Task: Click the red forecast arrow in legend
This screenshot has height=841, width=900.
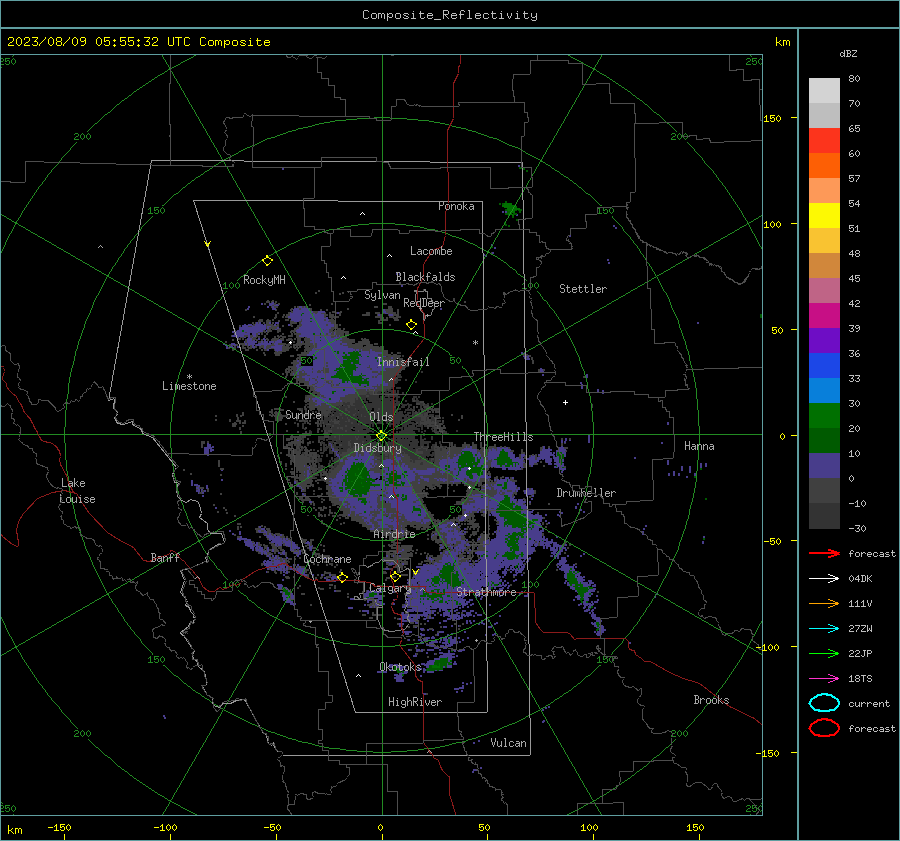Action: pos(824,553)
